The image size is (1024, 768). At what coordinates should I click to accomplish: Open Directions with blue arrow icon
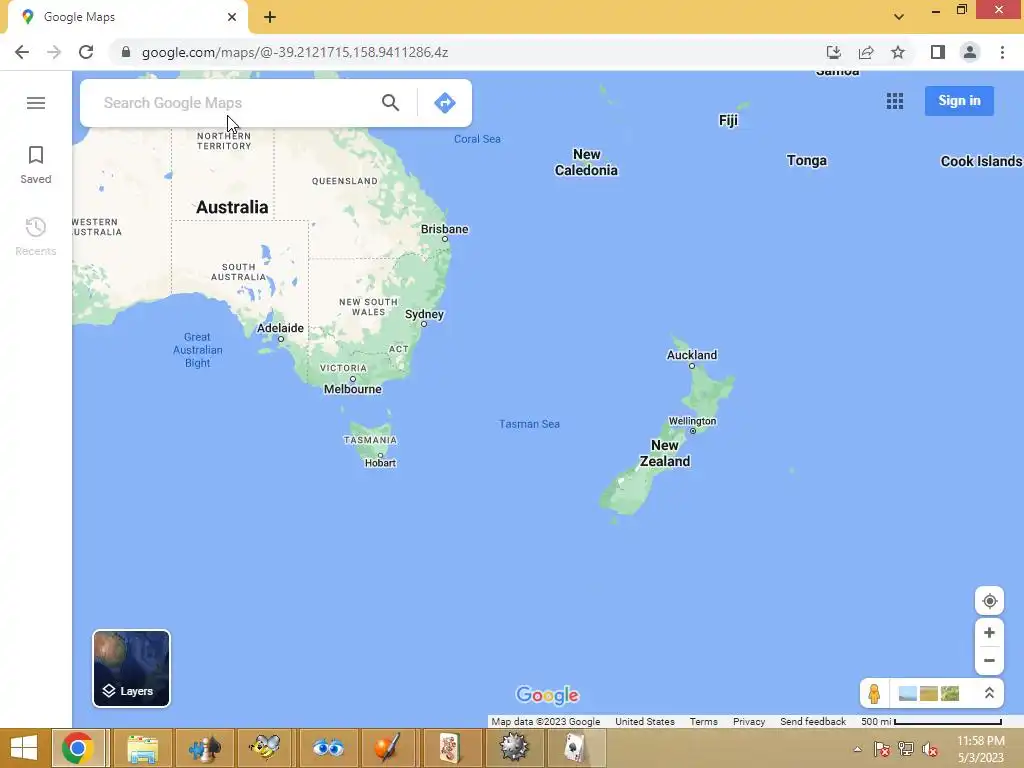pos(445,103)
